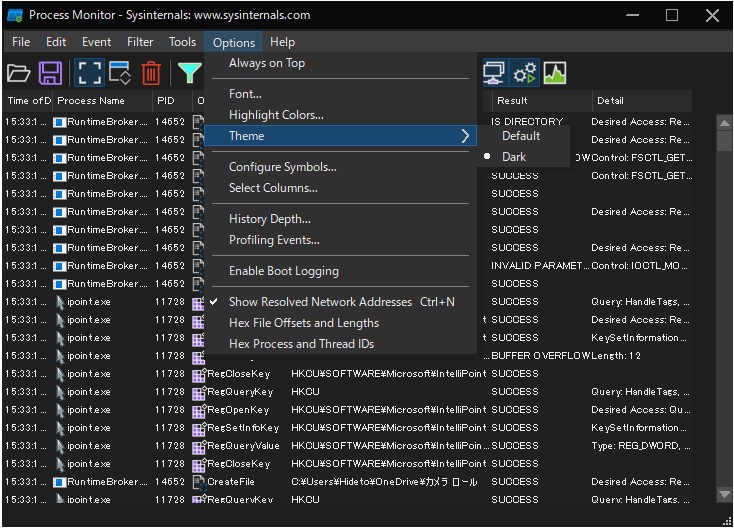This screenshot has height=528, width=734.
Task: Click the Save floppy disk icon
Action: click(x=50, y=73)
